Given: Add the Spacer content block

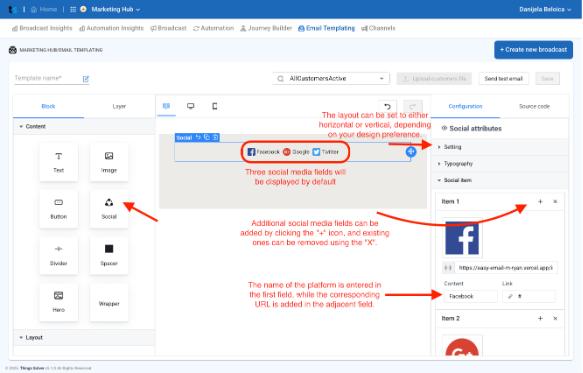Looking at the screenshot, I should click(109, 255).
